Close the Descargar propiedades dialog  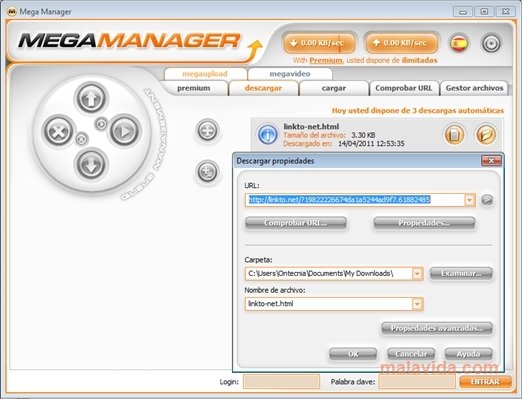491,161
